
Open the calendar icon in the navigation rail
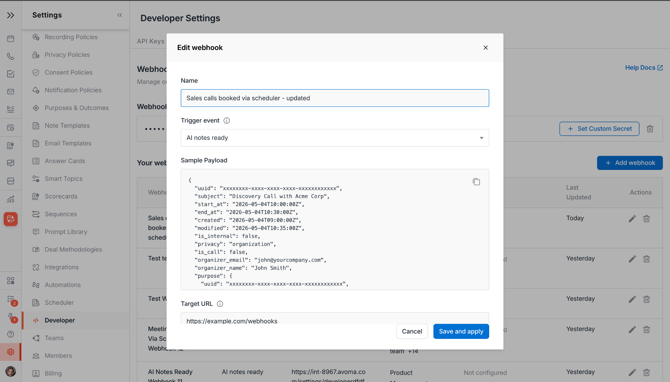click(x=11, y=38)
